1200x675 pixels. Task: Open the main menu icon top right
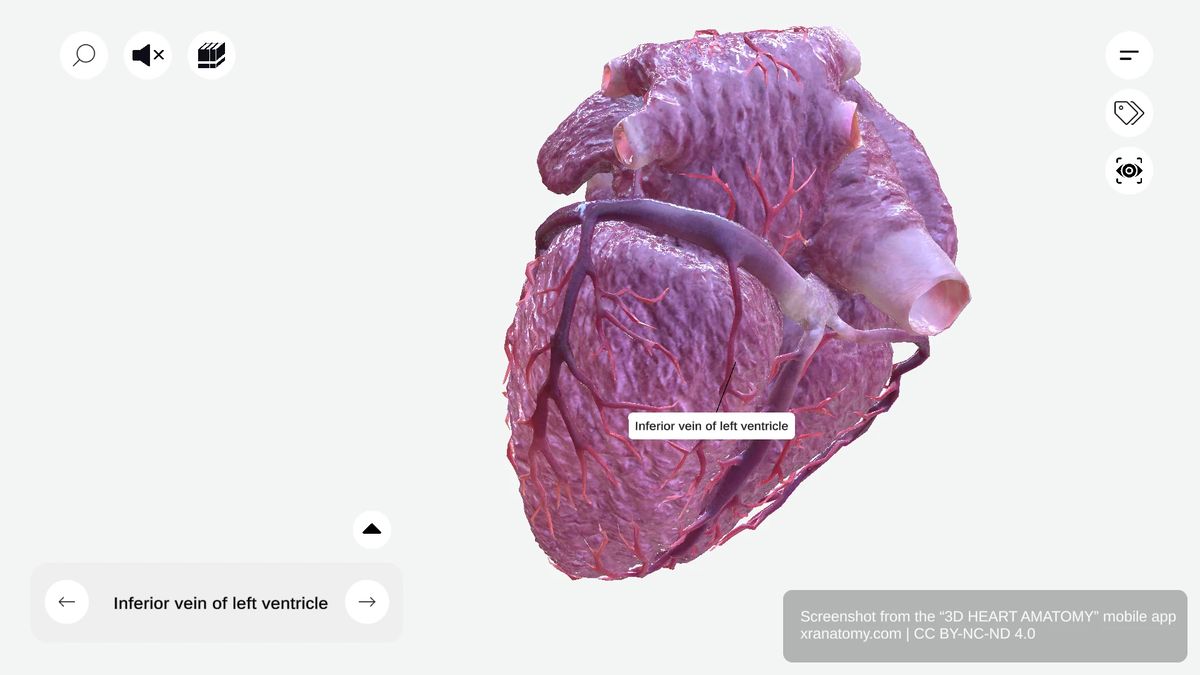pos(1129,55)
